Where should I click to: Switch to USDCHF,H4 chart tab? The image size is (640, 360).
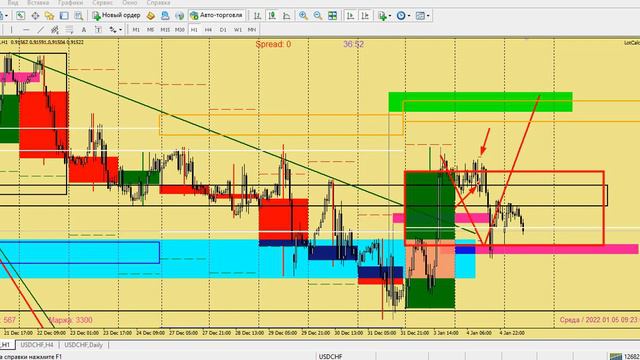tap(37, 345)
